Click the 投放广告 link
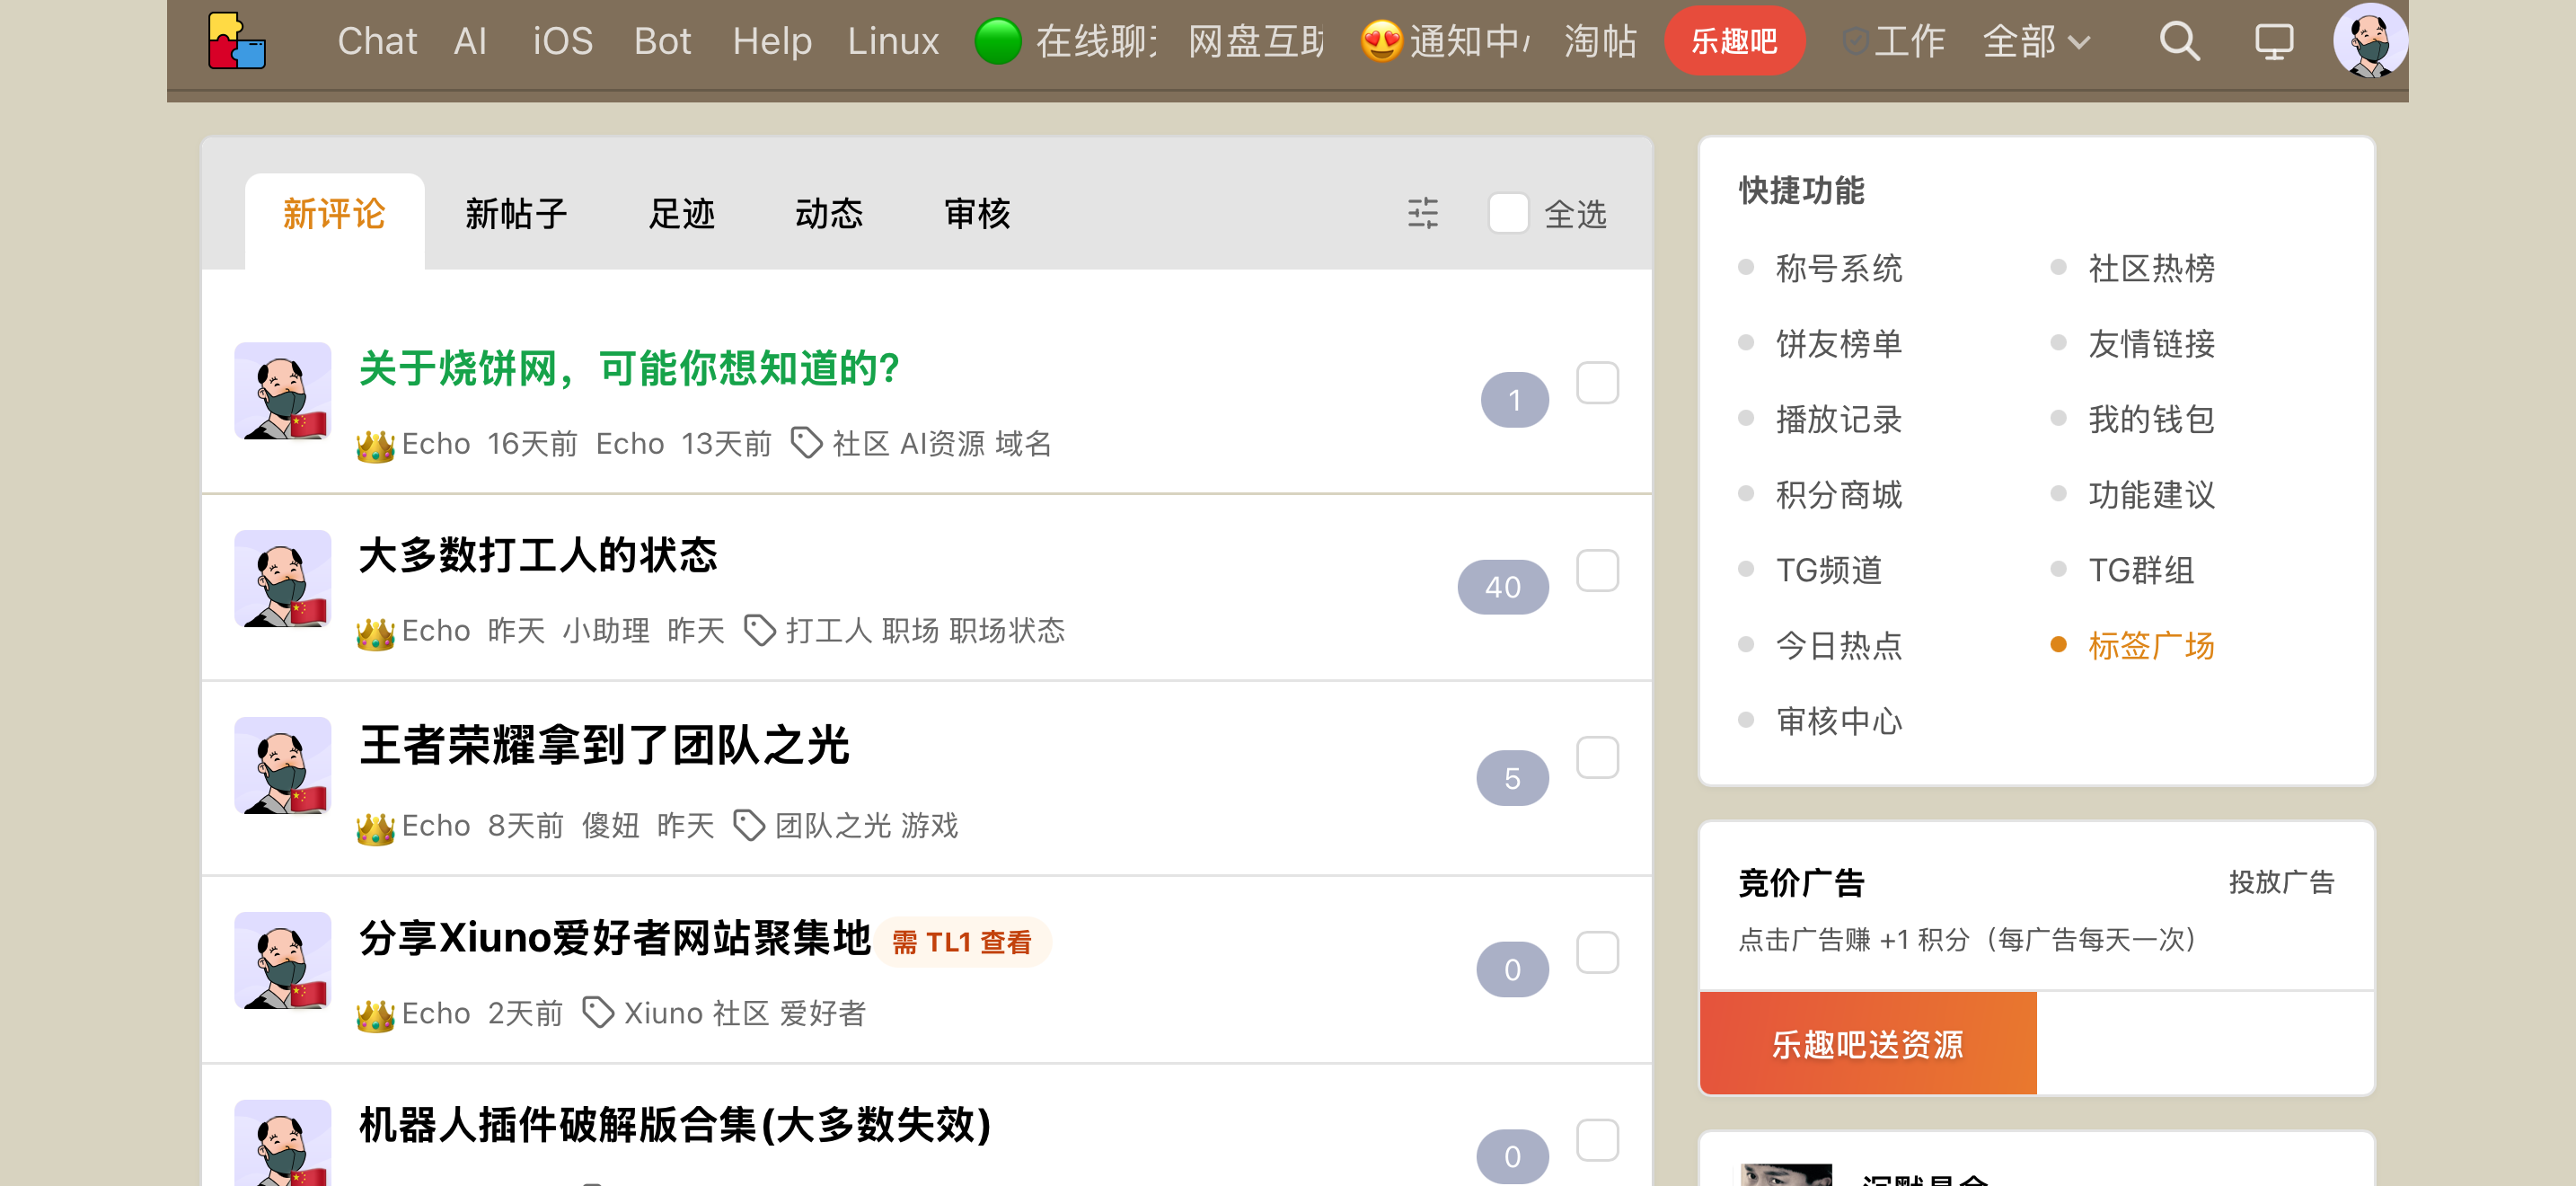This screenshot has width=2576, height=1186. [2281, 881]
